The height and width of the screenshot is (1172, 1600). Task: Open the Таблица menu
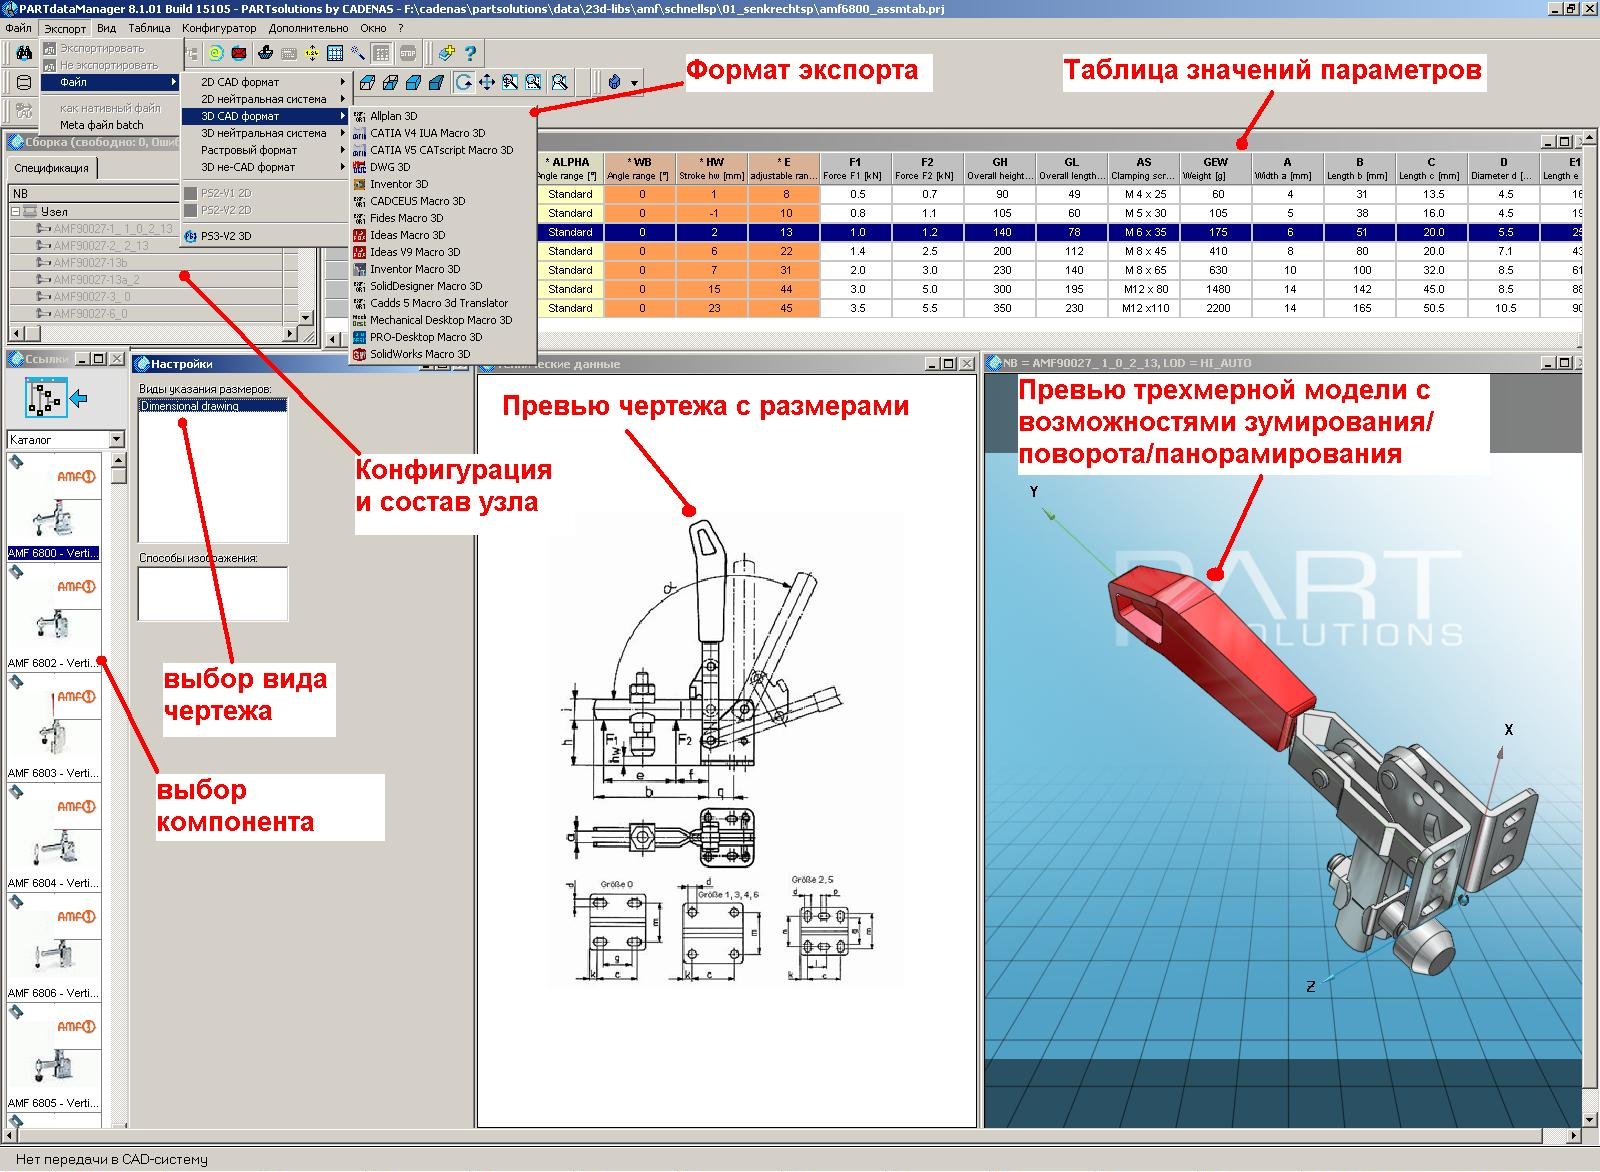click(149, 28)
